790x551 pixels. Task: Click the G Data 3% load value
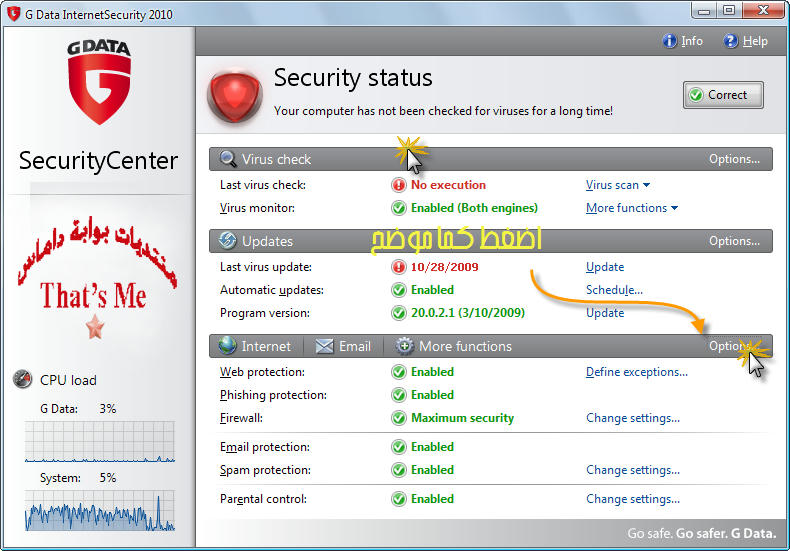(x=108, y=408)
